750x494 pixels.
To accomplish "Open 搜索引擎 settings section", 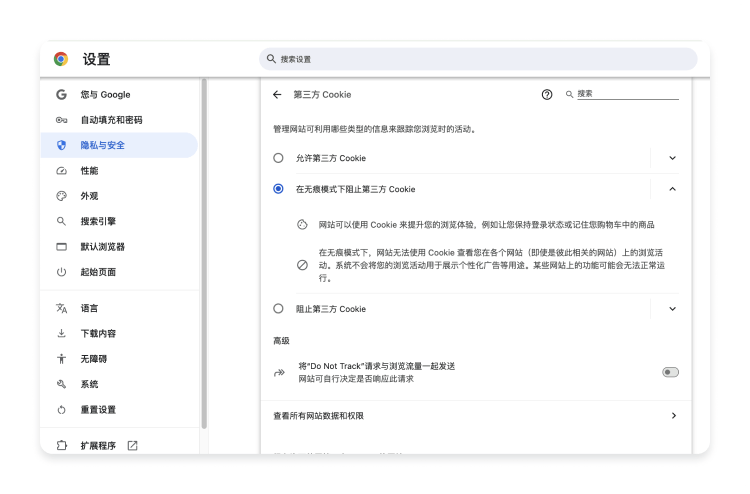I will (119, 221).
